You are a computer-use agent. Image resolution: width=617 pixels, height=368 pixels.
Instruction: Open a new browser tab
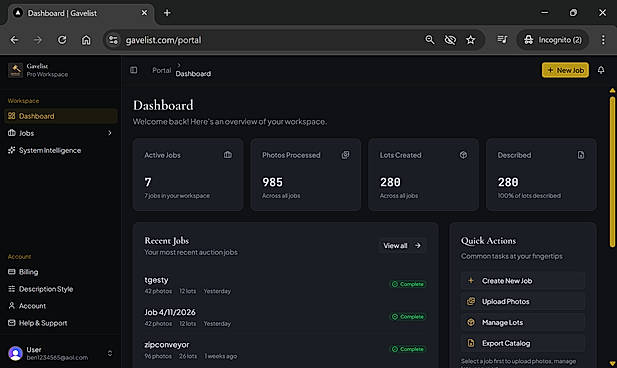pos(167,13)
